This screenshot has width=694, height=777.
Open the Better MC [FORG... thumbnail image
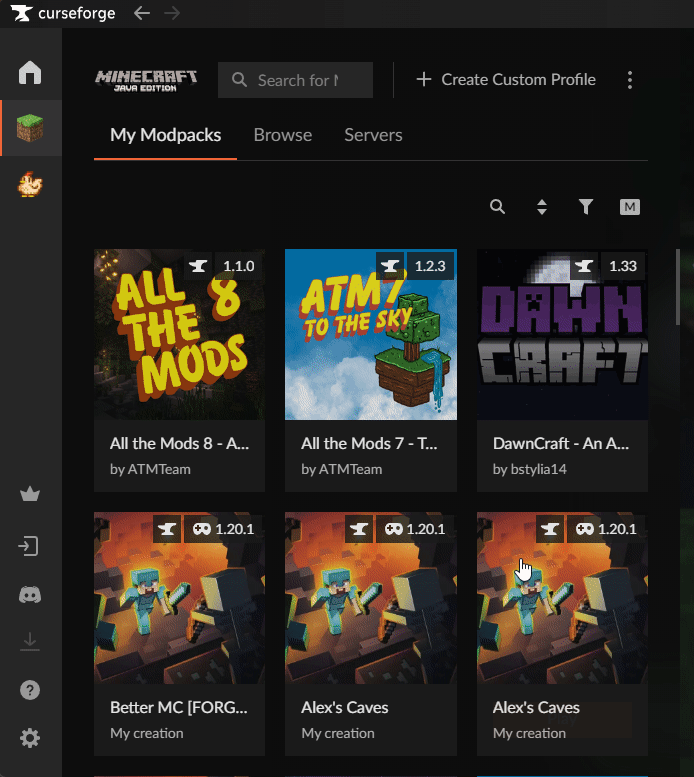[179, 598]
